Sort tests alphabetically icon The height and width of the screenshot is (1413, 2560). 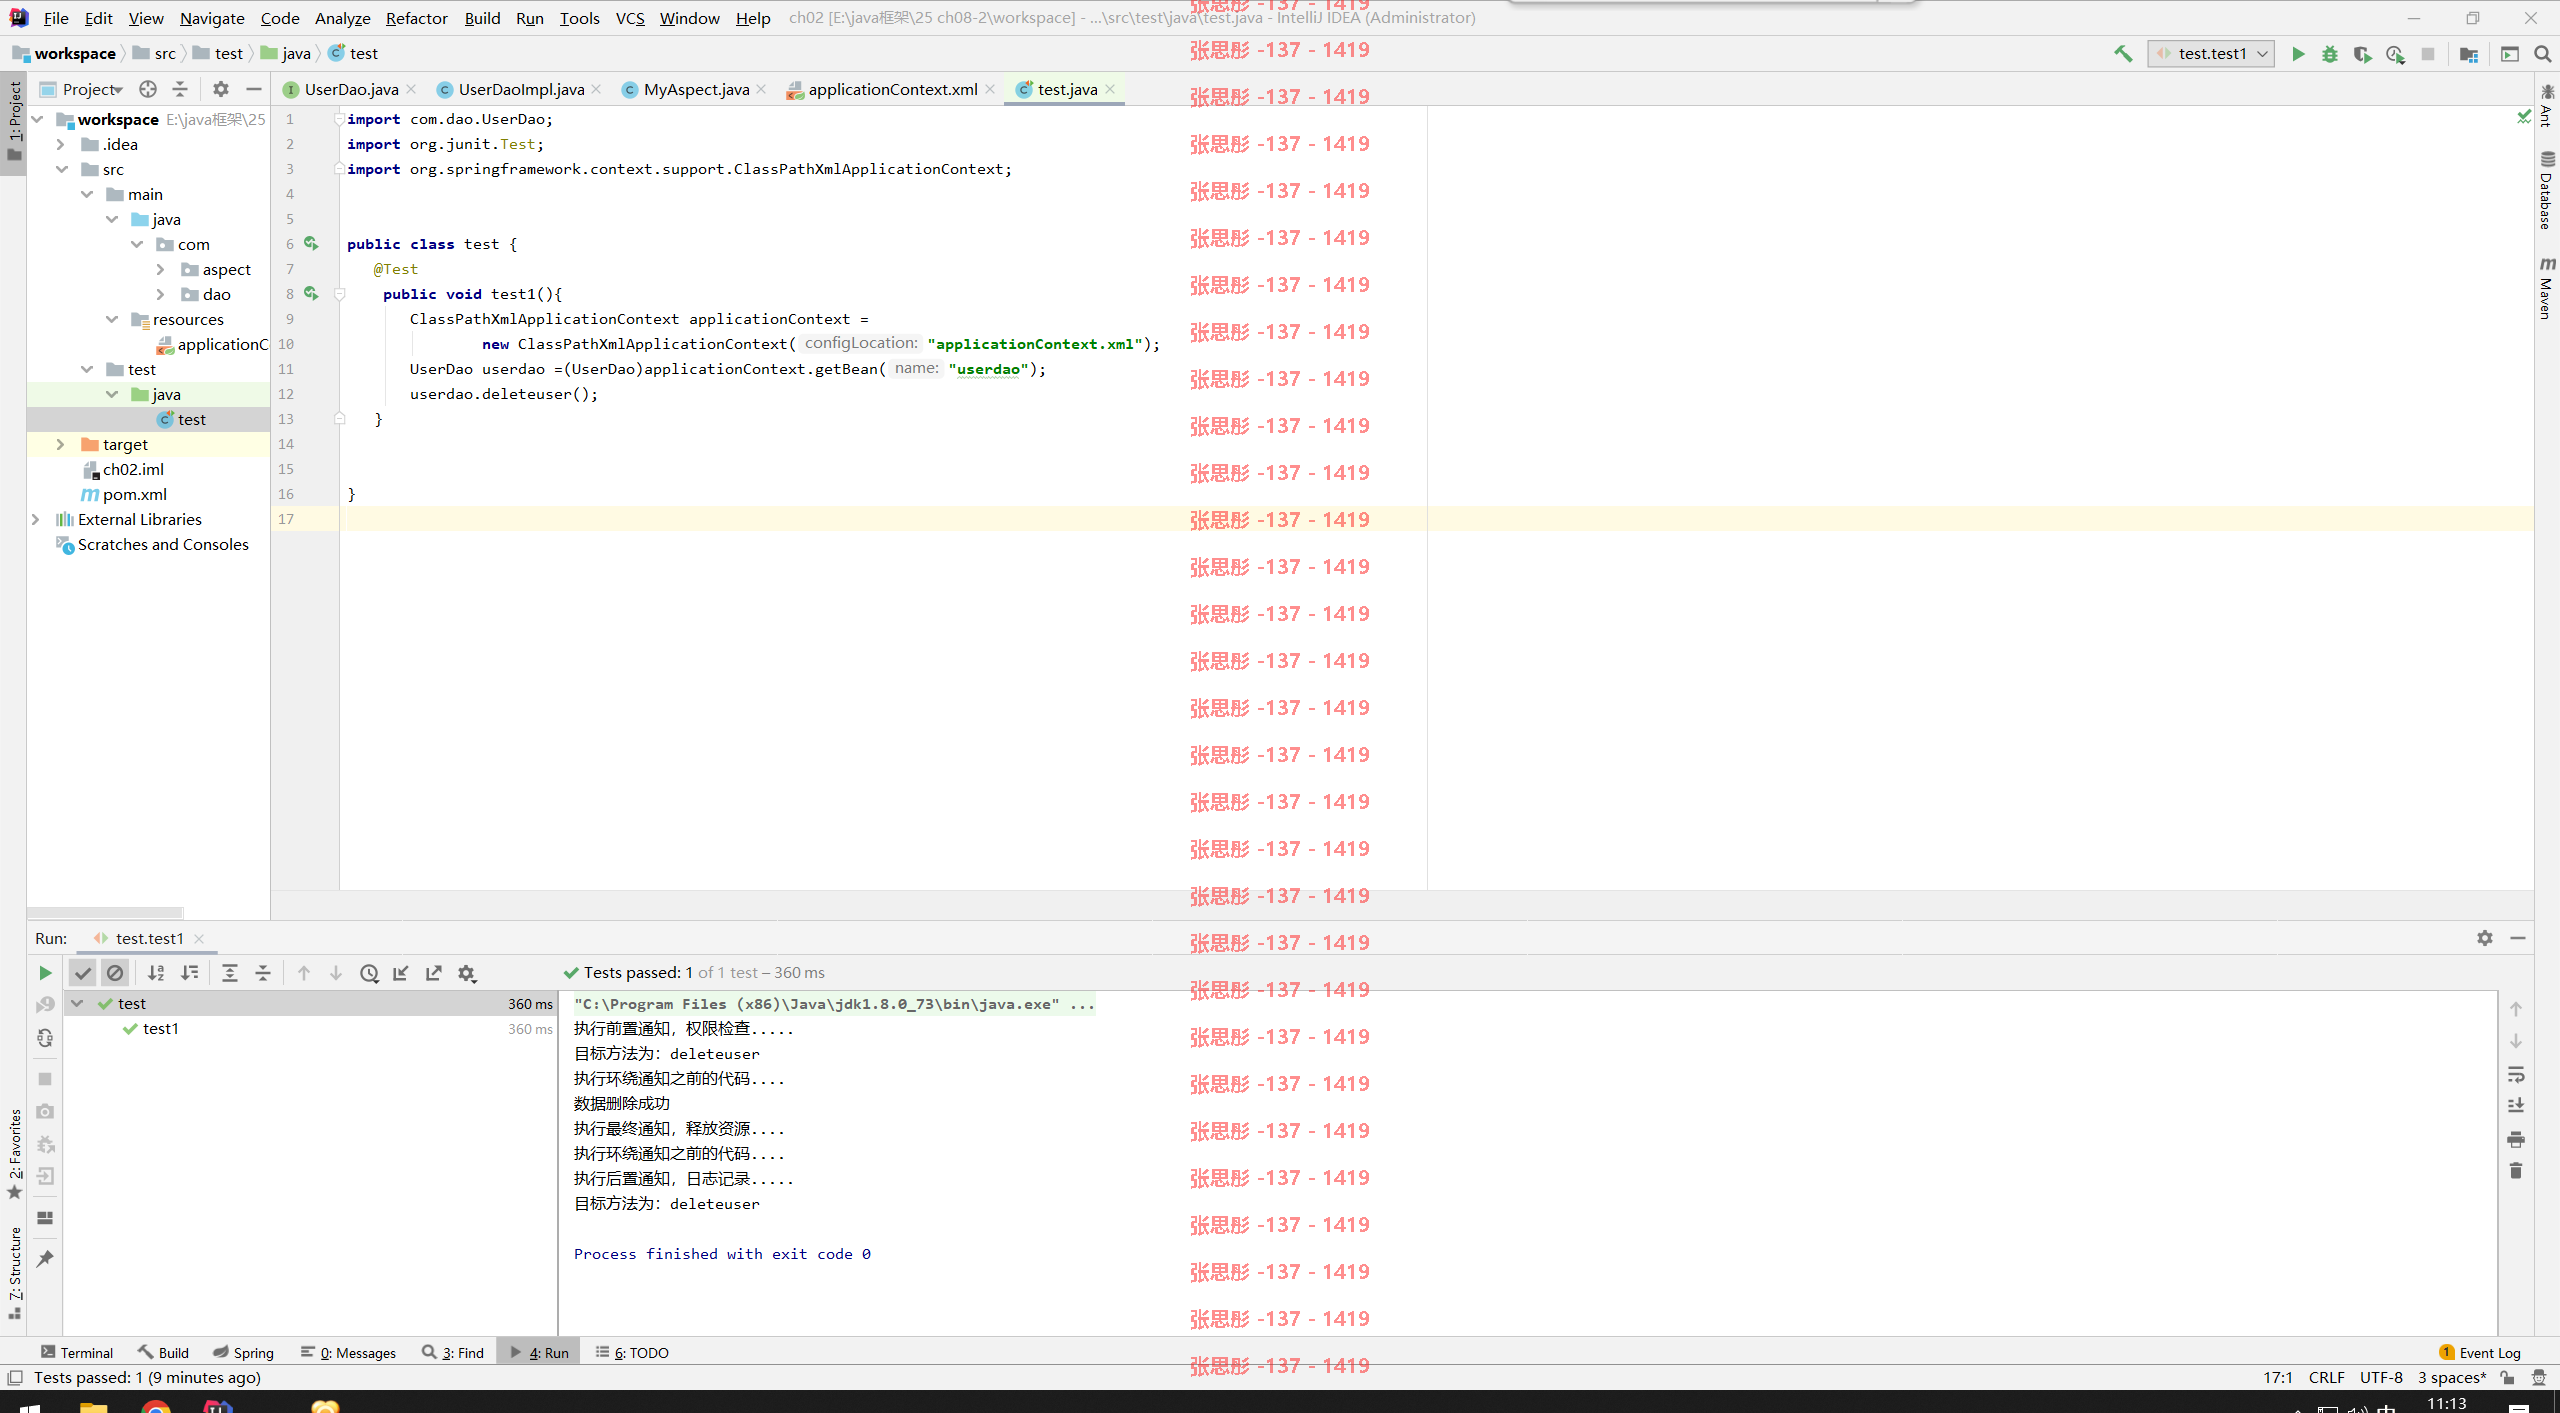[156, 973]
